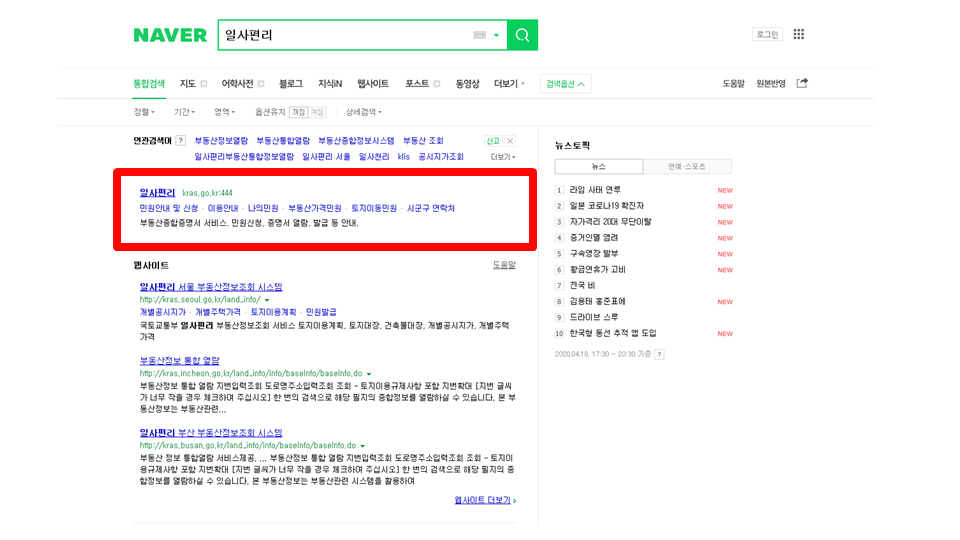Viewport: 960px width, 540px height.
Task: Click the green search magnifier button
Action: [x=522, y=35]
